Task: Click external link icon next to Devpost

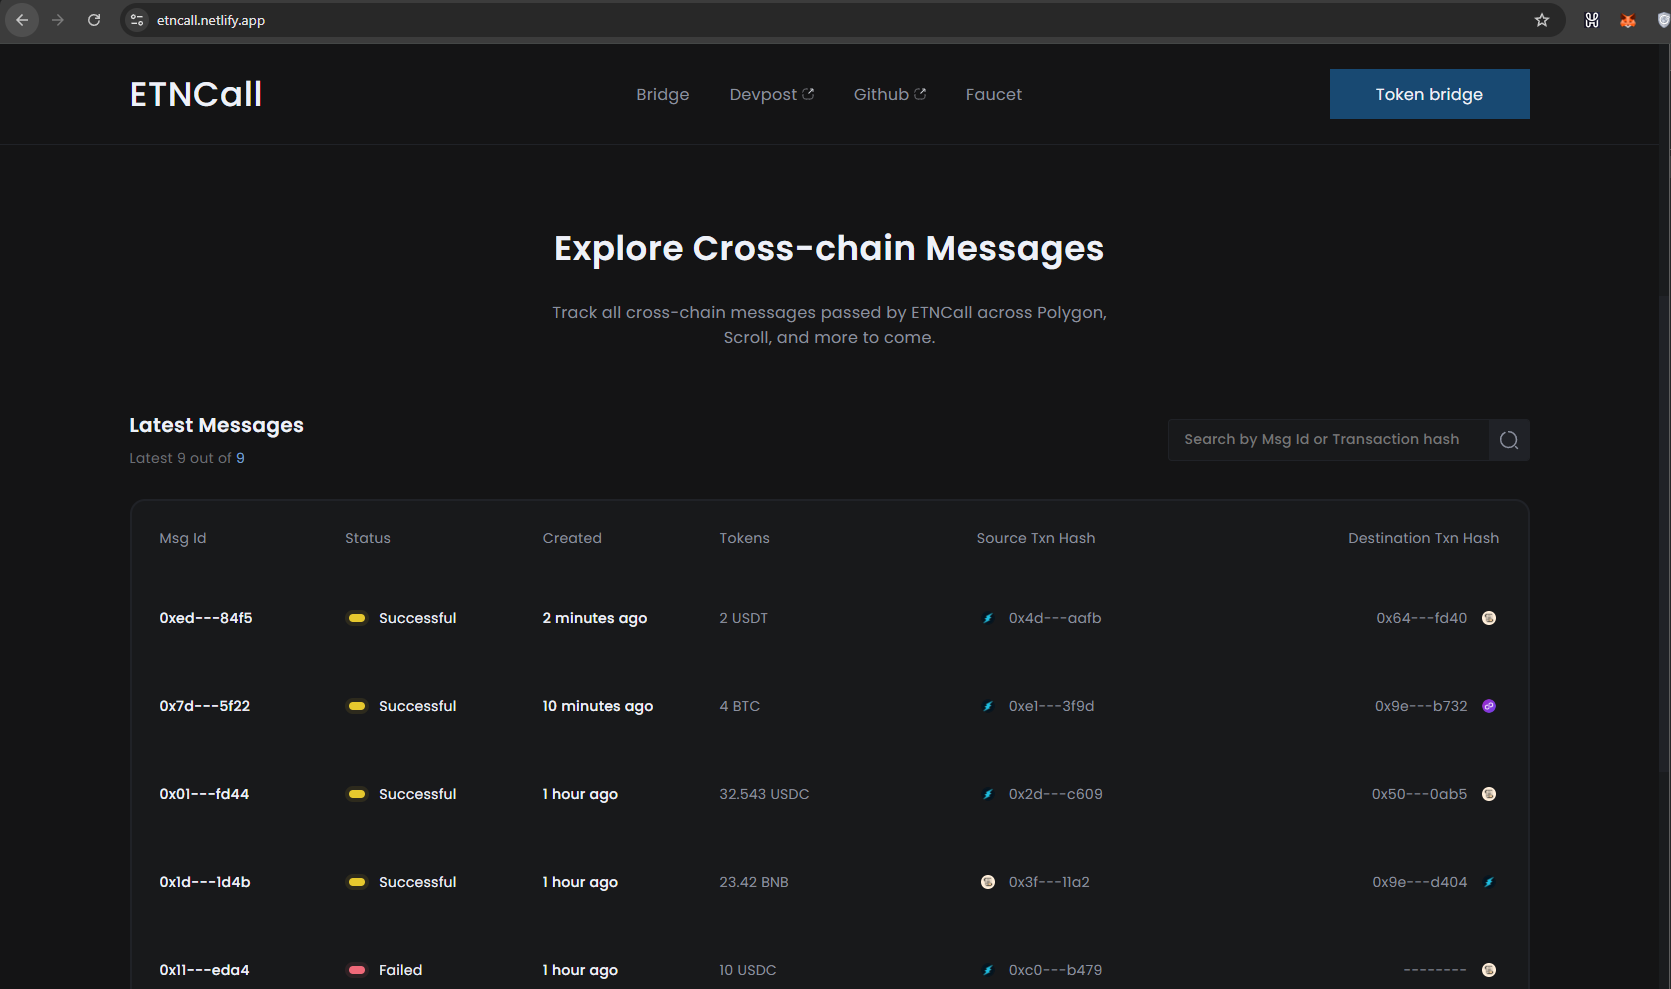Action: tap(808, 94)
